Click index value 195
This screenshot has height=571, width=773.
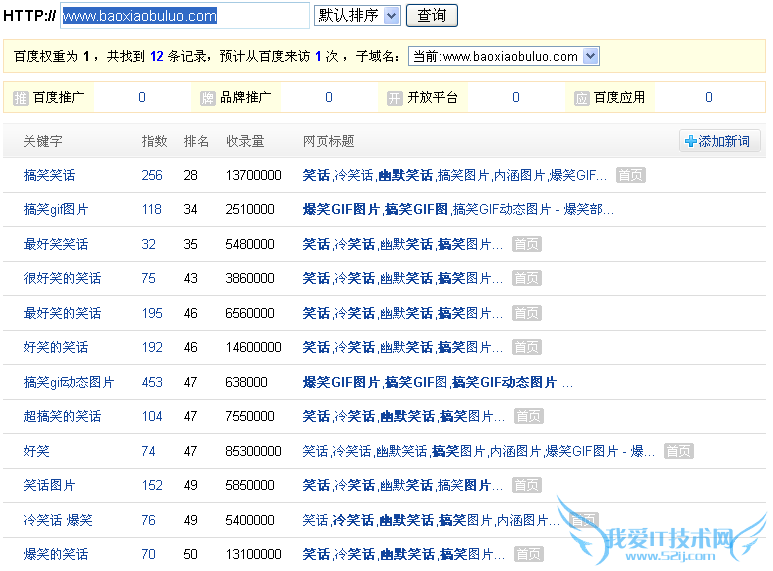[152, 313]
